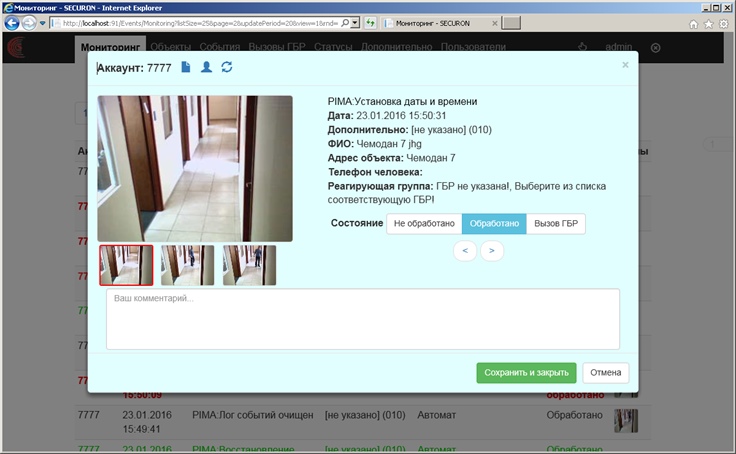Click Сохранить и закрыть button
The image size is (736, 454).
(526, 373)
